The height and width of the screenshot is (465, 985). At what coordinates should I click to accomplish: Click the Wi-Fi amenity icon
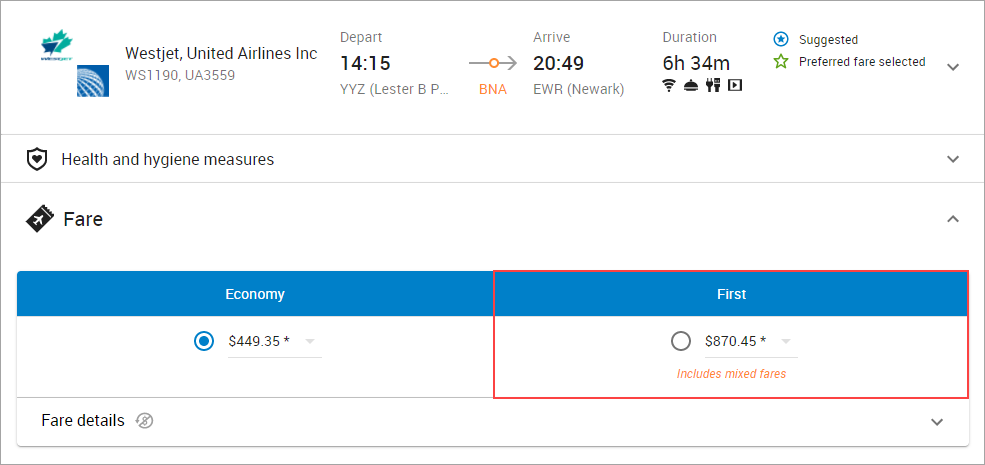(669, 85)
